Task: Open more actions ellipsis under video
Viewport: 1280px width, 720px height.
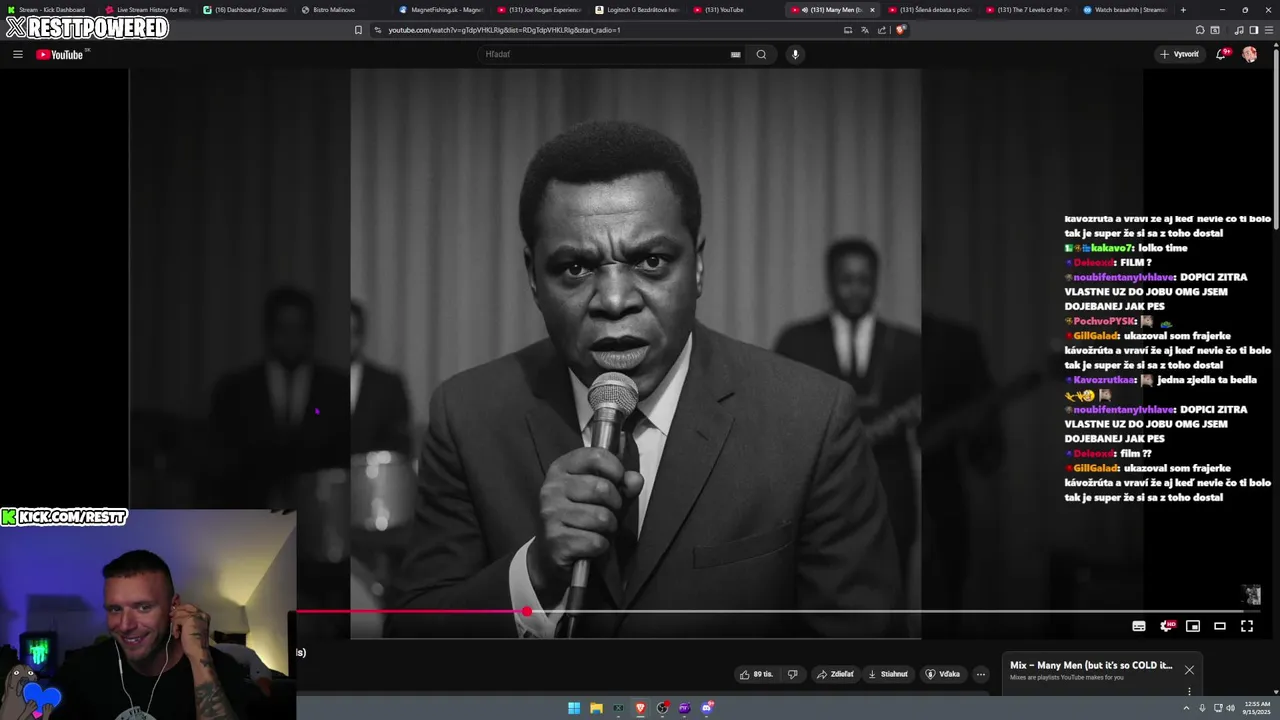Action: [981, 674]
